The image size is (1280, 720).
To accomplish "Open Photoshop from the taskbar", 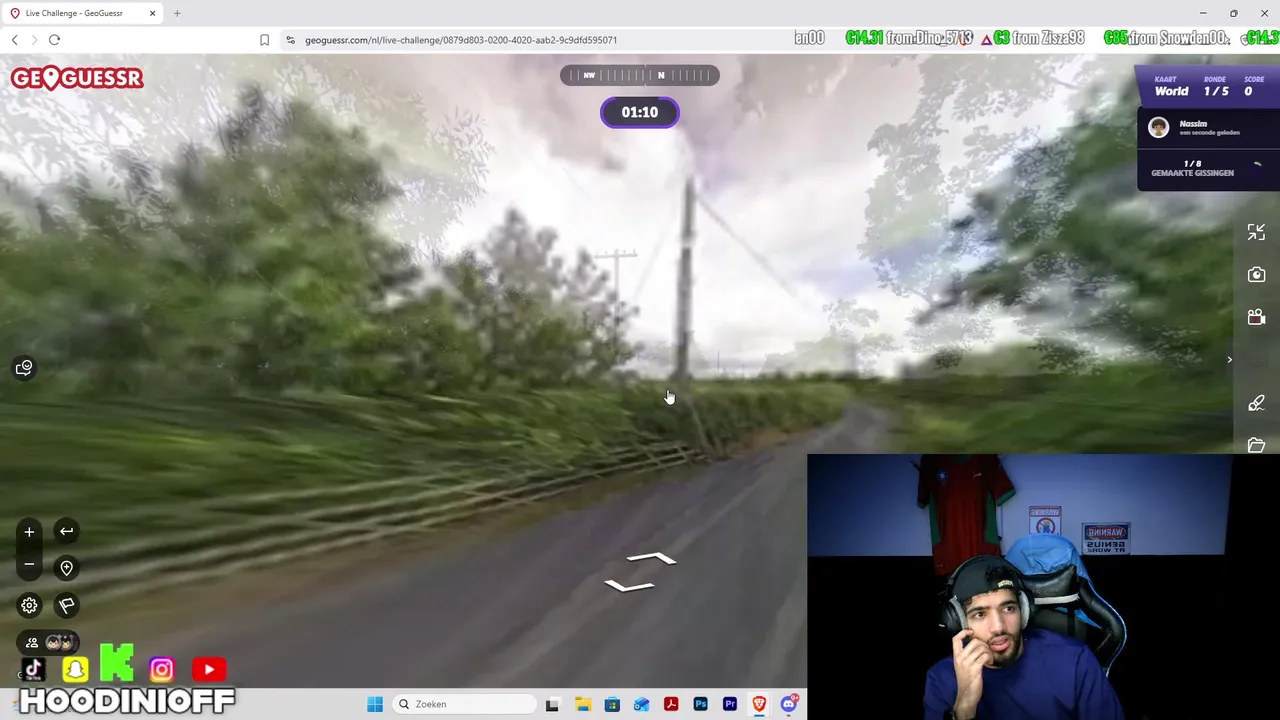I will coord(701,704).
